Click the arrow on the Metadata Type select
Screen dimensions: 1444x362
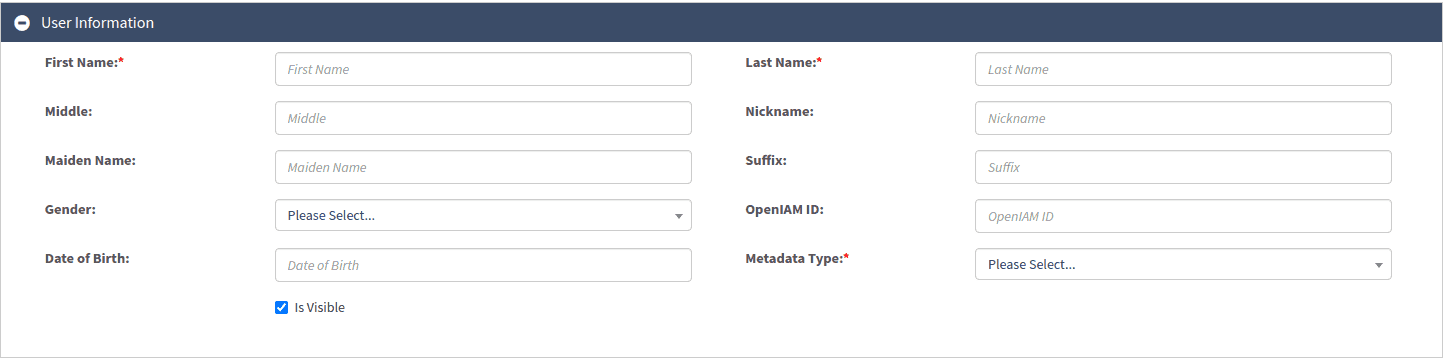[x=1378, y=265]
